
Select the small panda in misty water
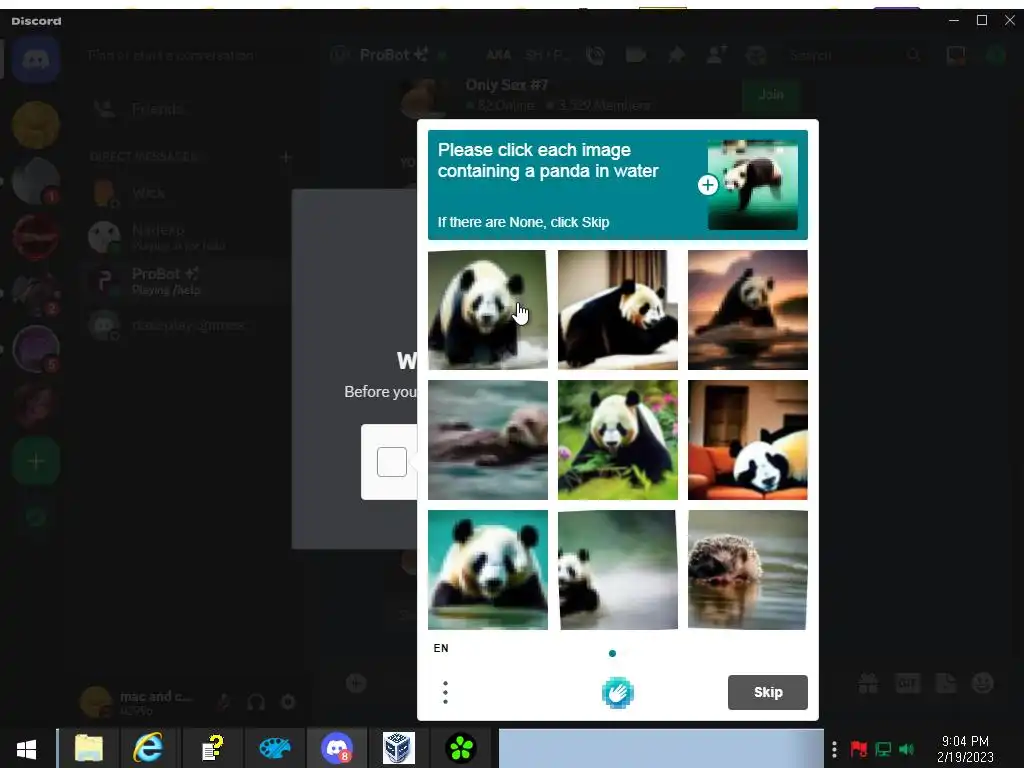tap(618, 569)
